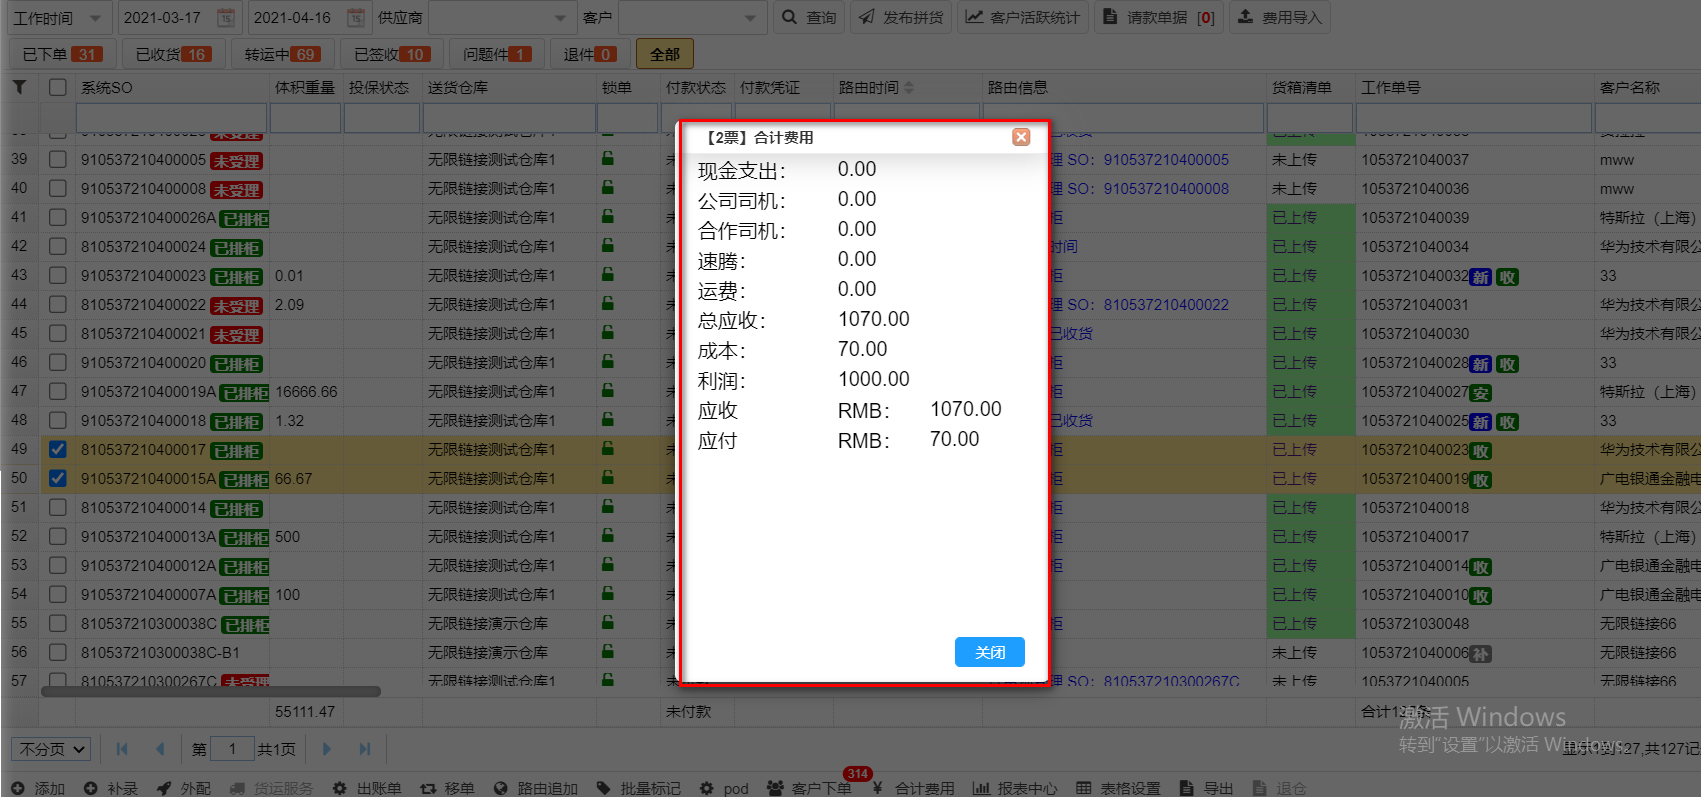Expand the 工作时间 dropdown

point(95,18)
